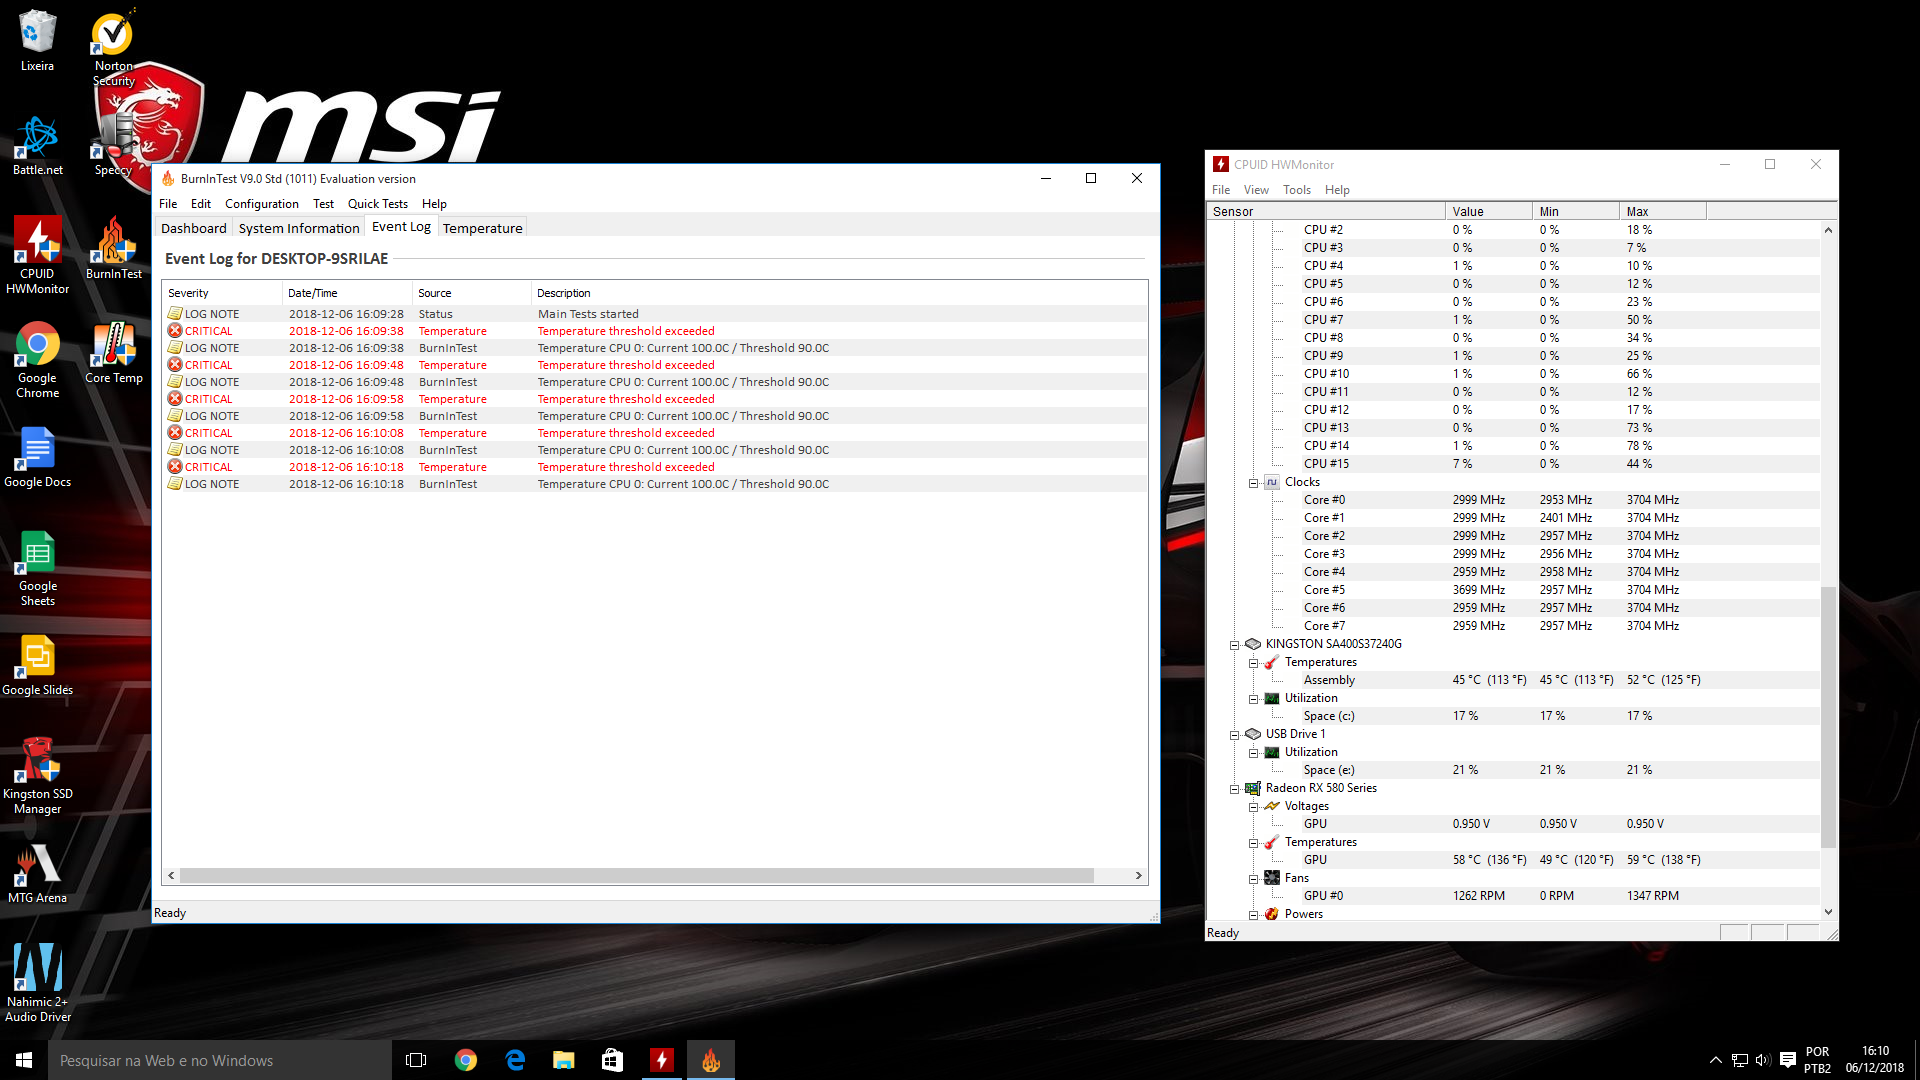
Task: Click event log scroll right arrow
Action: 1139,876
